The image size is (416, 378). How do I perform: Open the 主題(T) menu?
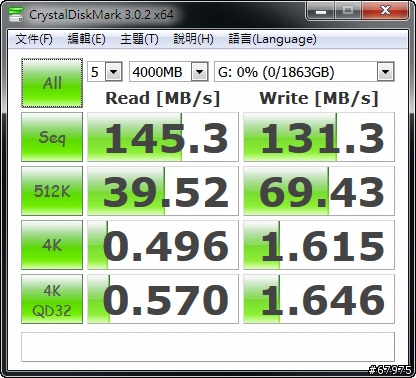pyautogui.click(x=139, y=39)
